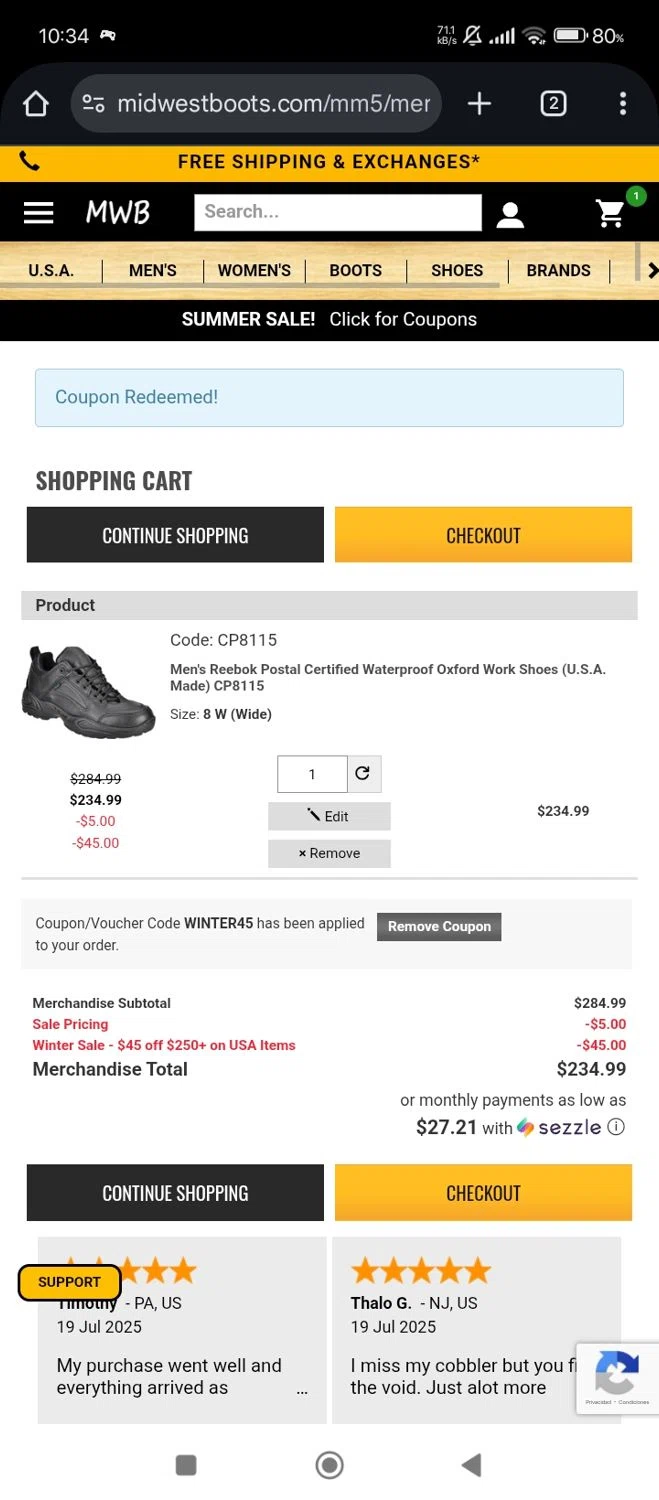This screenshot has height=1500, width=659.
Task: Tap the browser home icon
Action: (36, 104)
